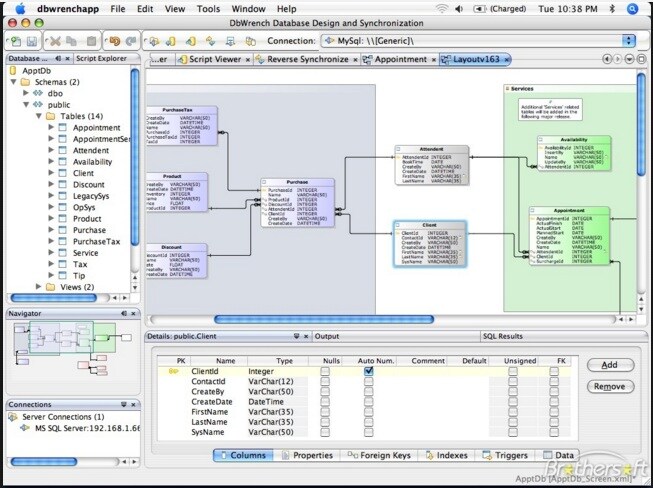Collapse the Tables (14) folder
Viewport: 653px width, 488px height.
click(x=39, y=116)
